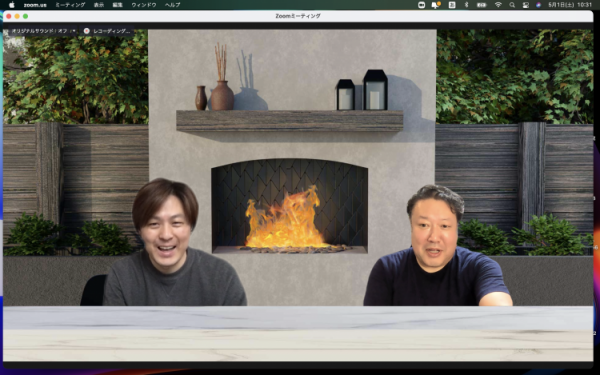This screenshot has height=375, width=600.
Task: Check the battery status icon
Action: coord(481,5)
